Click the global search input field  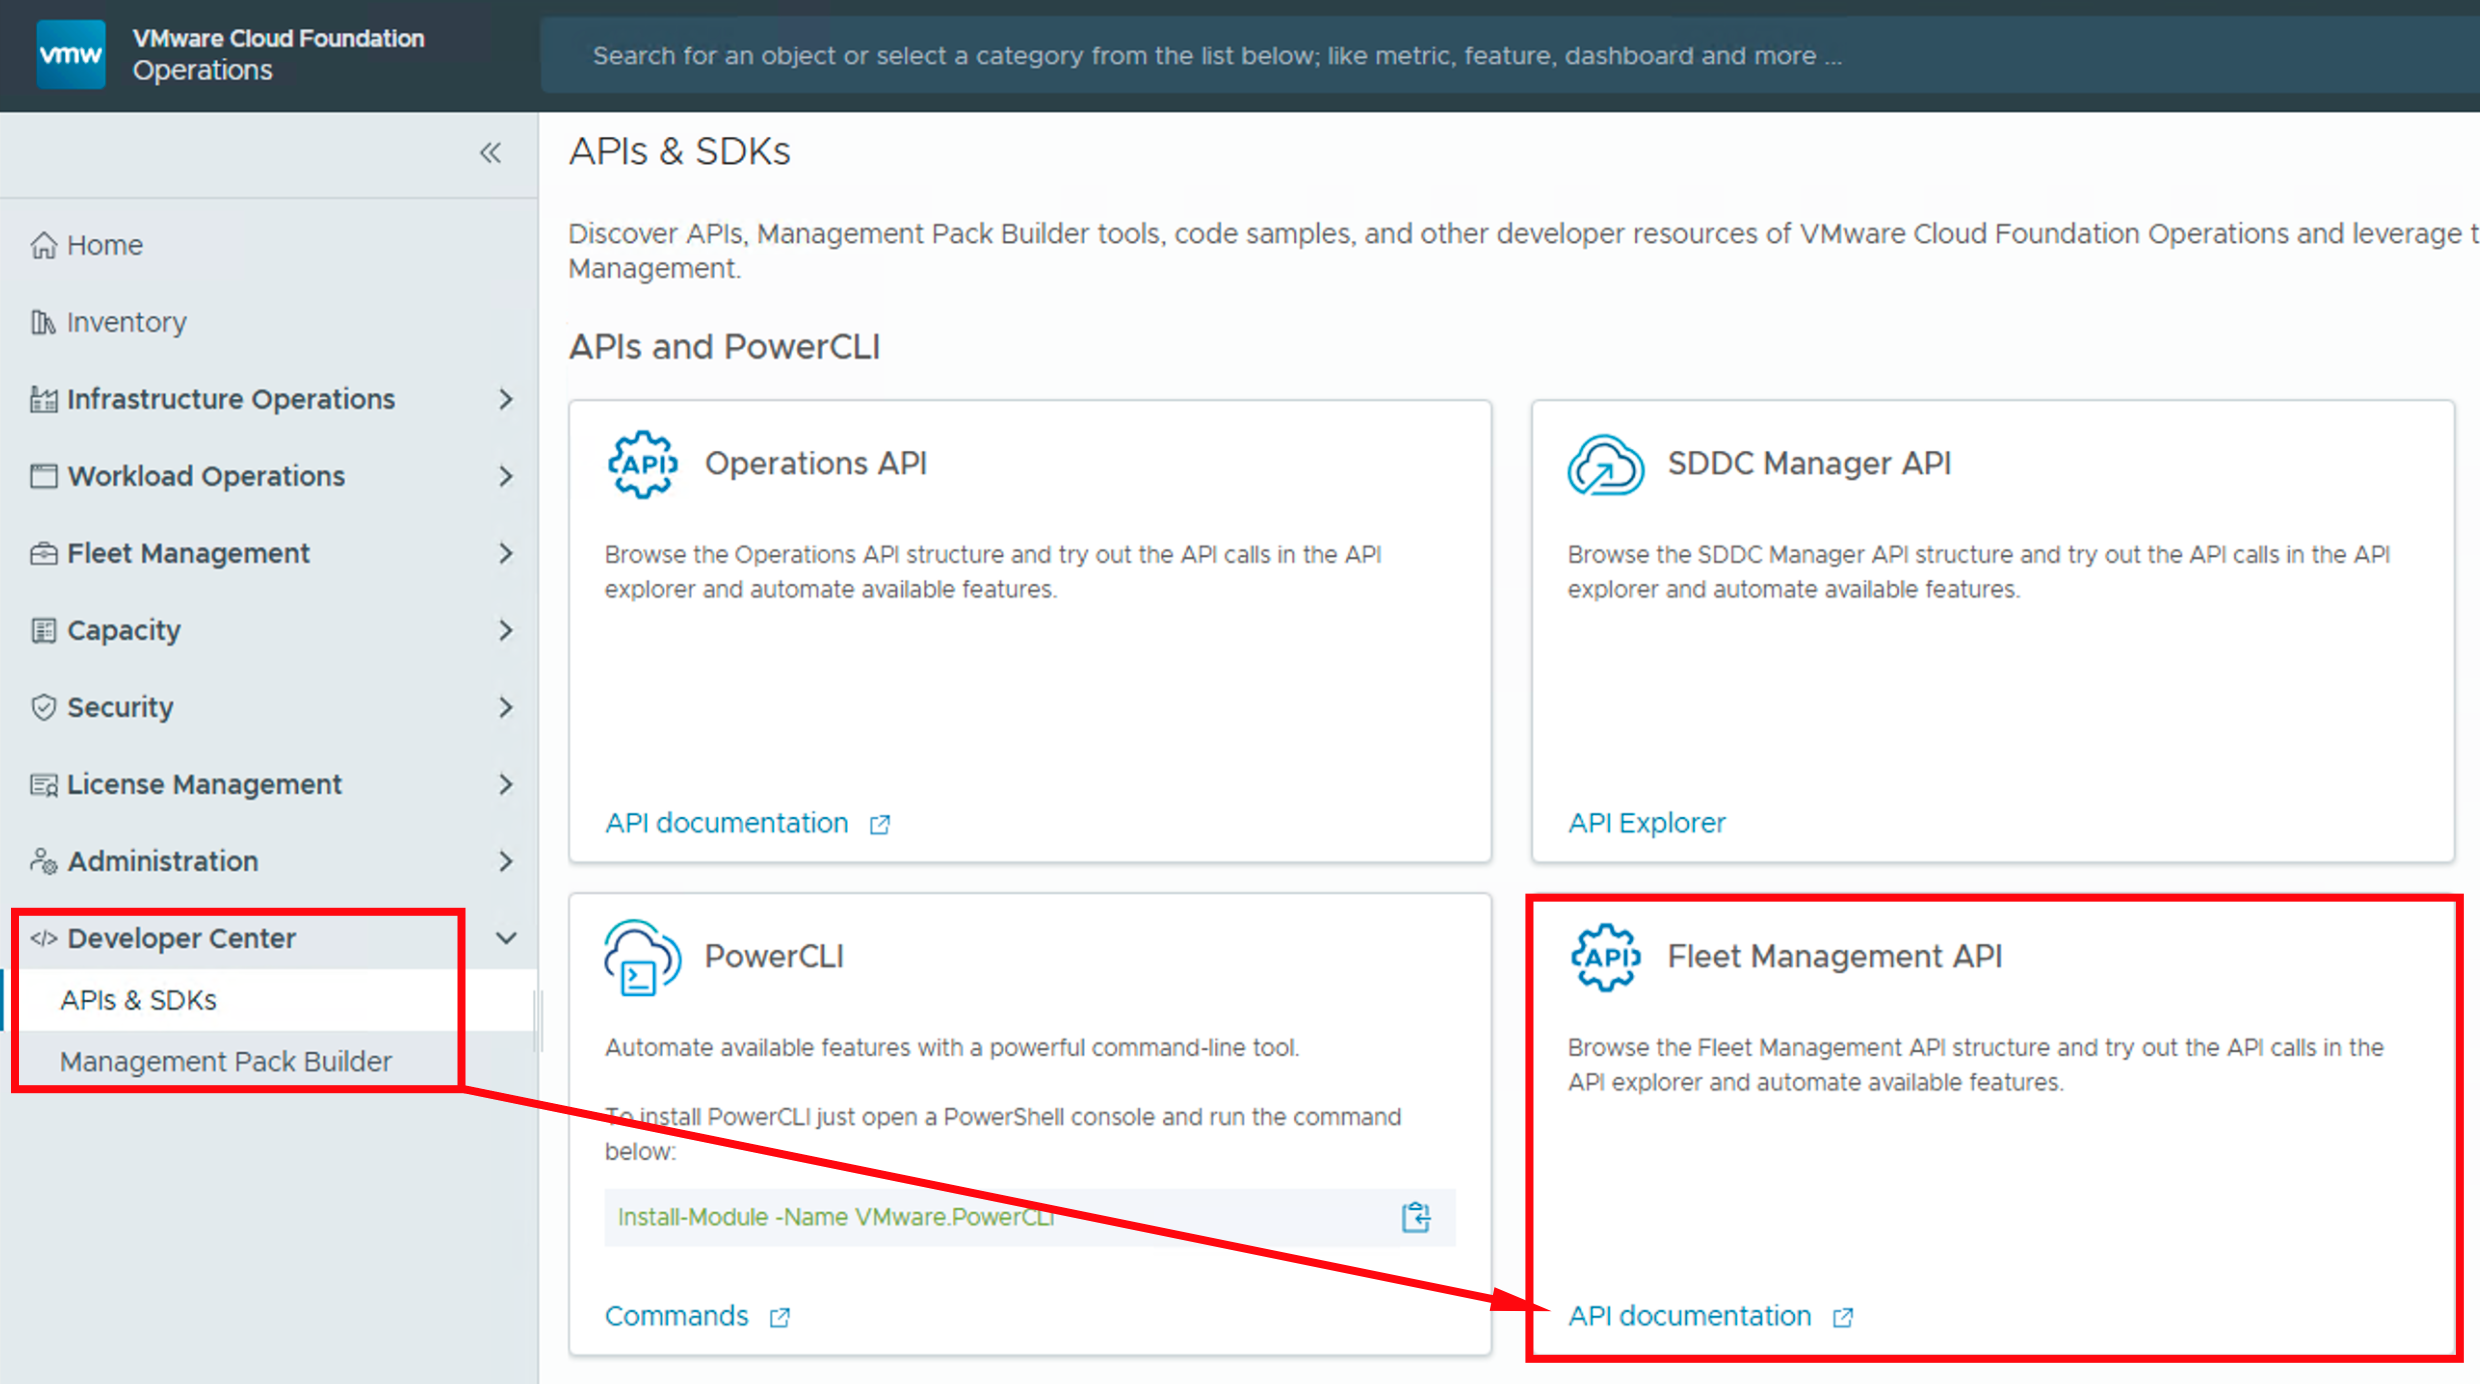(1500, 55)
